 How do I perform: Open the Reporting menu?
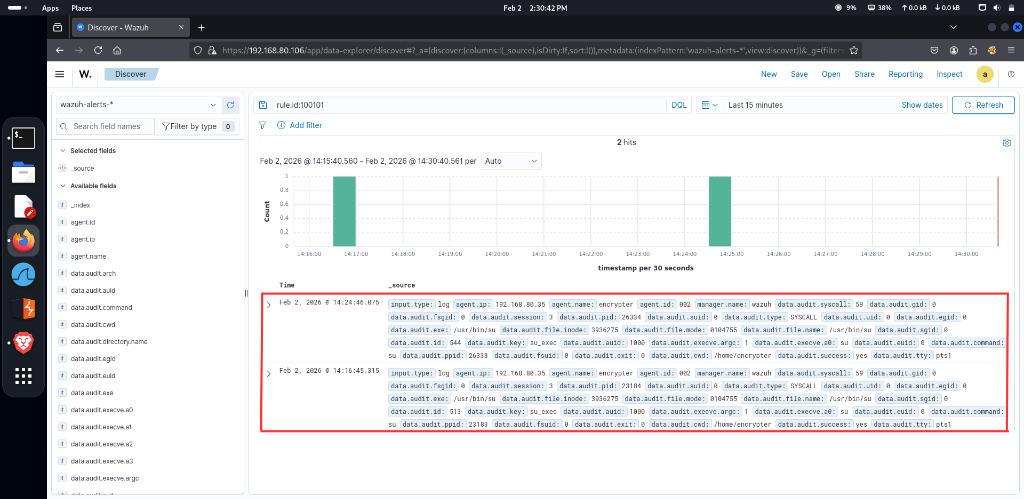tap(905, 74)
